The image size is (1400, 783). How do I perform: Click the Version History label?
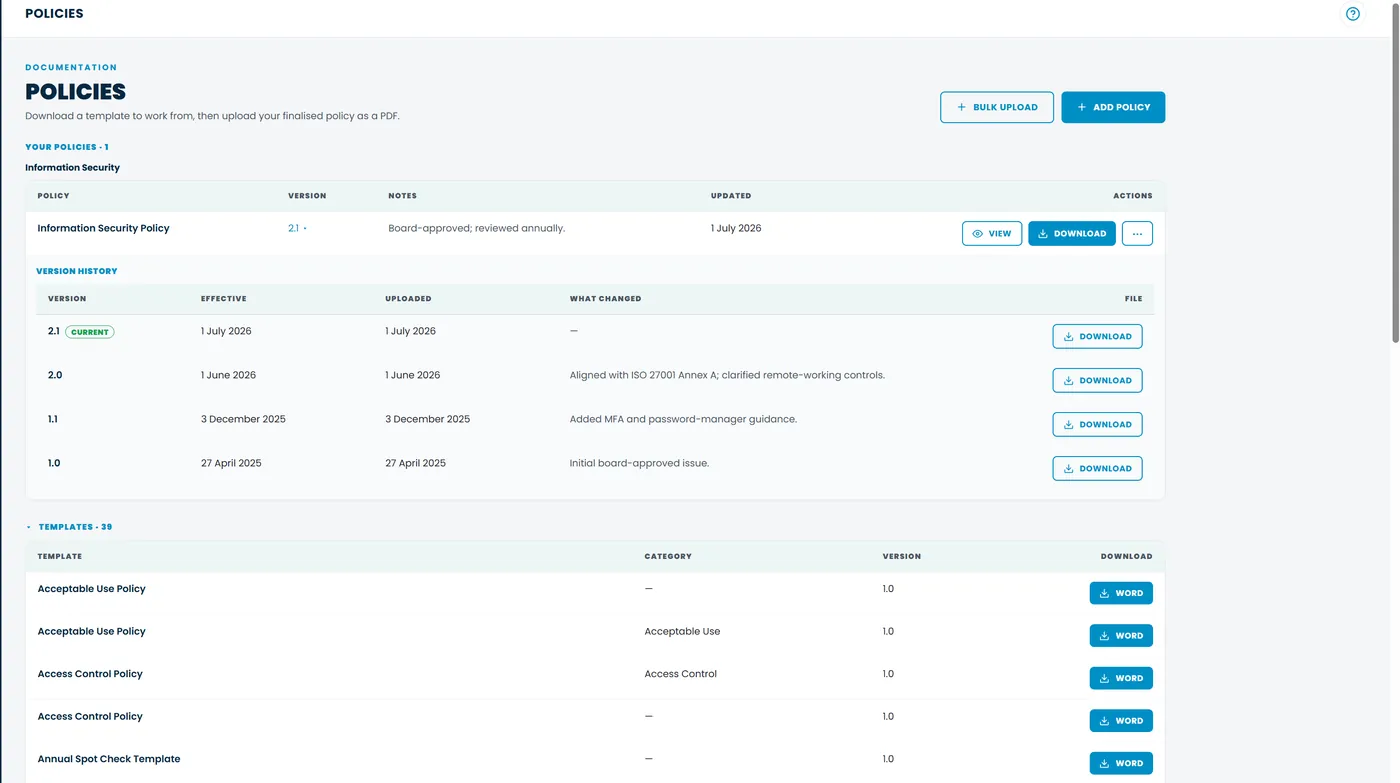tap(77, 271)
